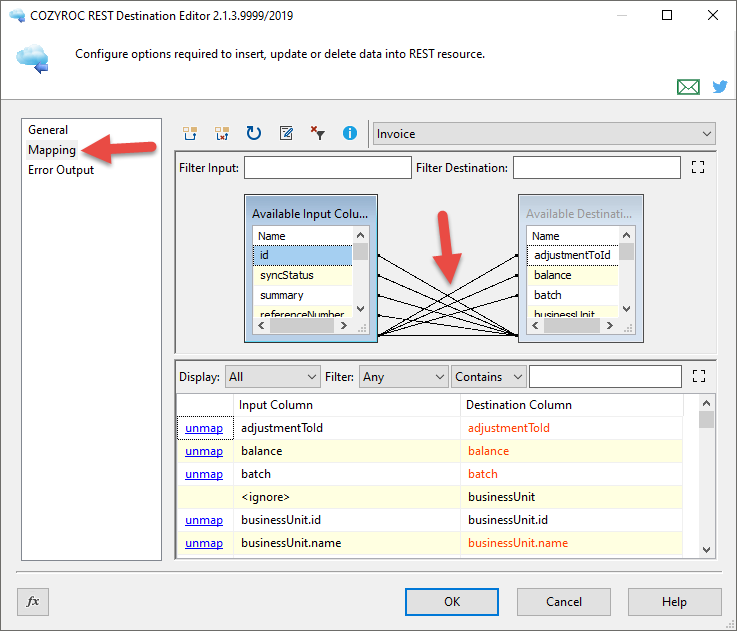737x631 pixels.
Task: Click up arrow of input columns scrollbar
Action: 361,235
